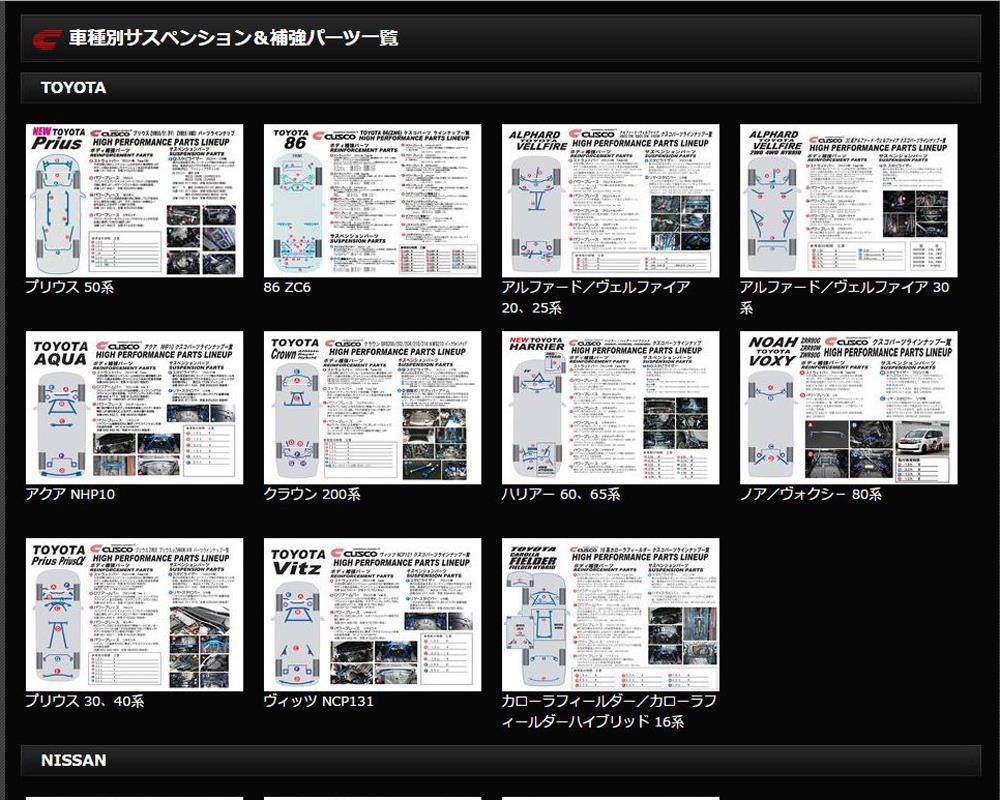Open the Toyota Harrier 60、65系 catalog thumbnail
The image size is (1000, 800).
click(610, 408)
